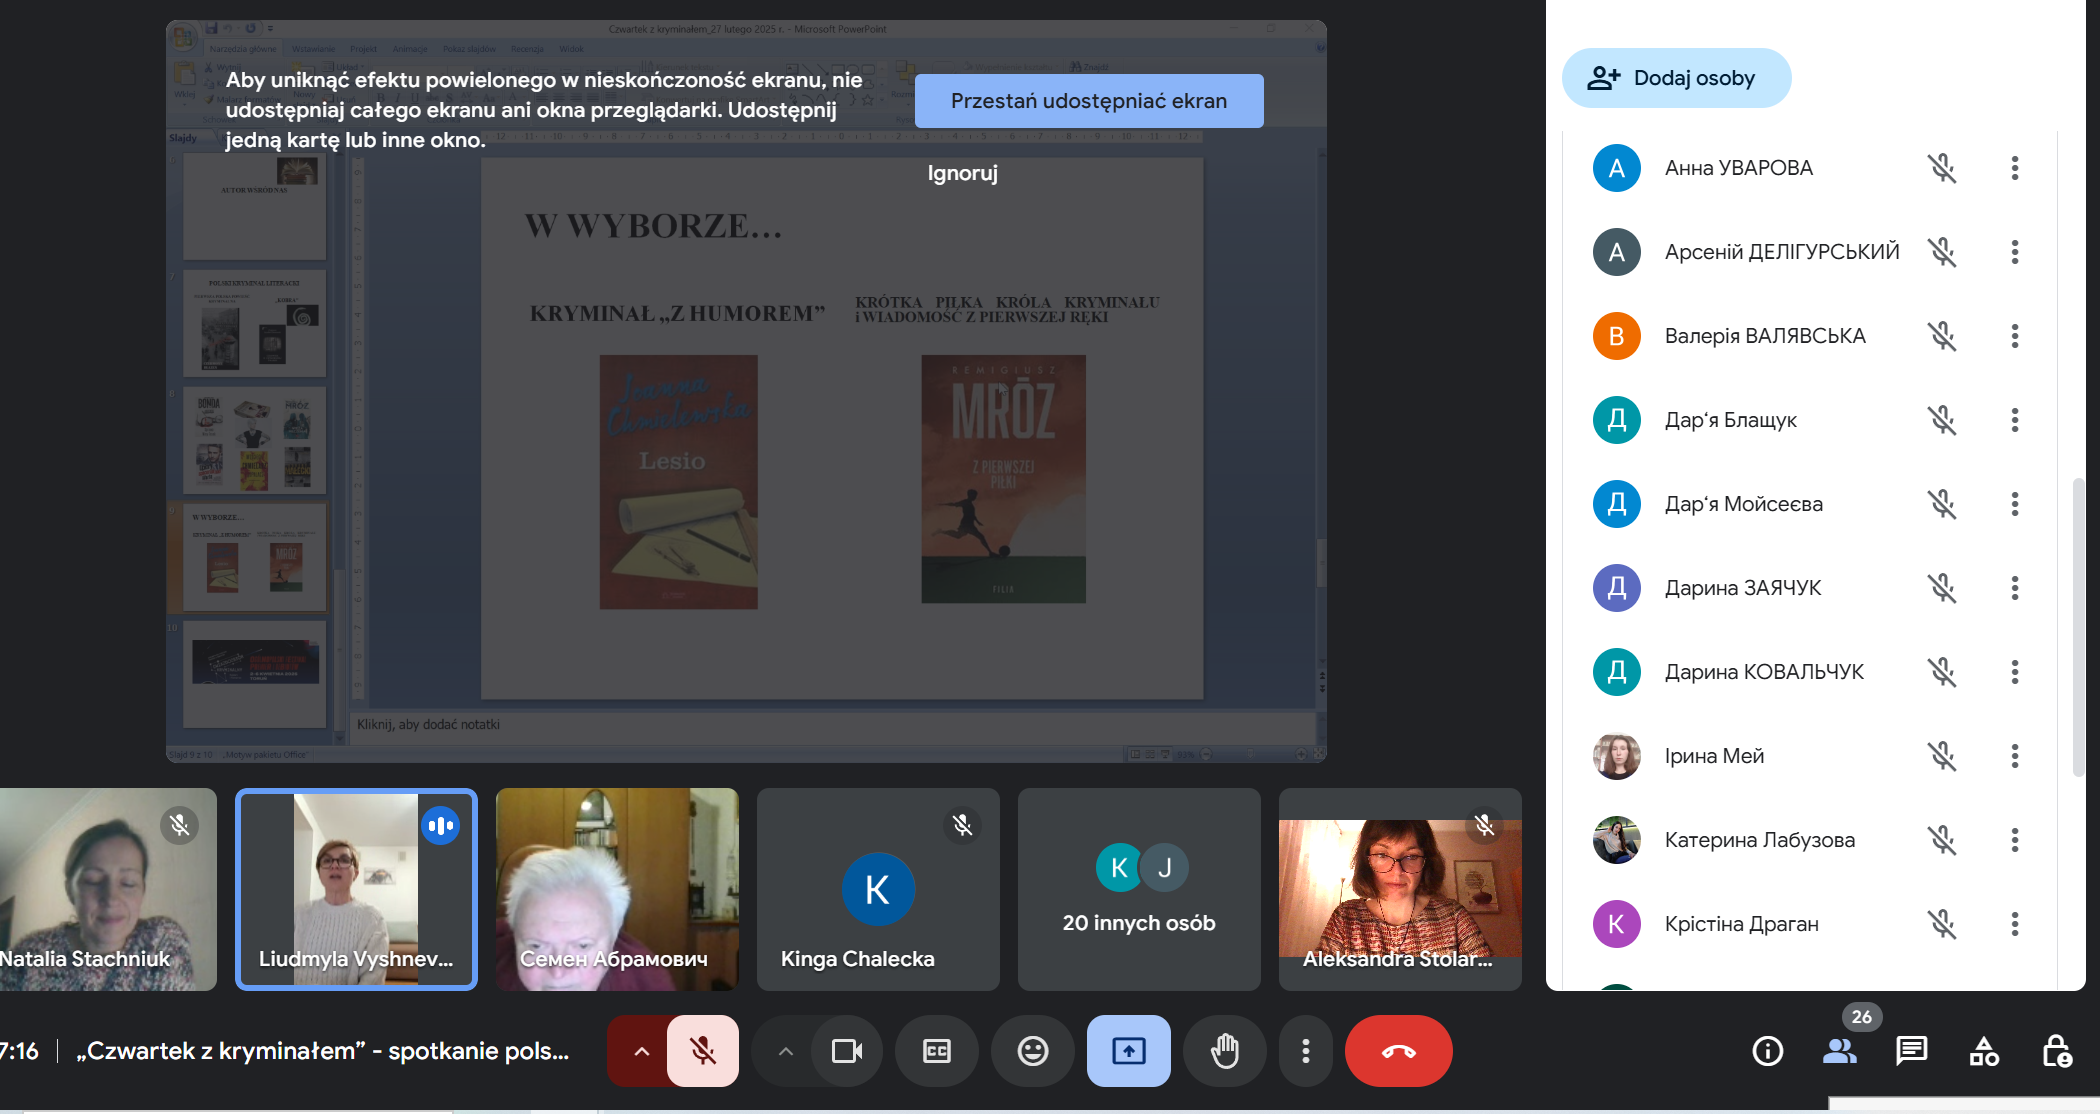Open meeting details info icon

[1767, 1051]
